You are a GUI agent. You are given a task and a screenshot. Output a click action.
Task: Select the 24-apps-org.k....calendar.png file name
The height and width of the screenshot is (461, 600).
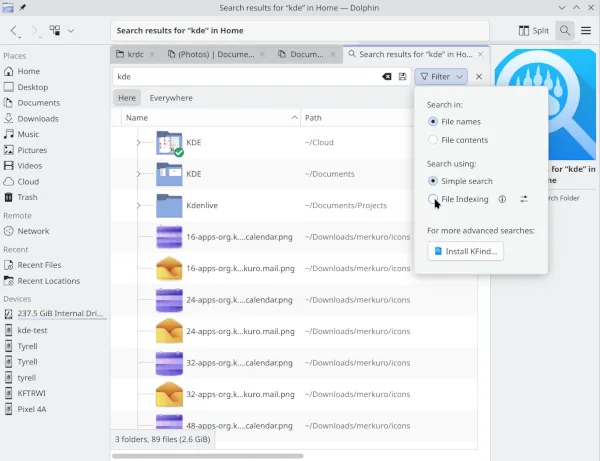pos(240,300)
